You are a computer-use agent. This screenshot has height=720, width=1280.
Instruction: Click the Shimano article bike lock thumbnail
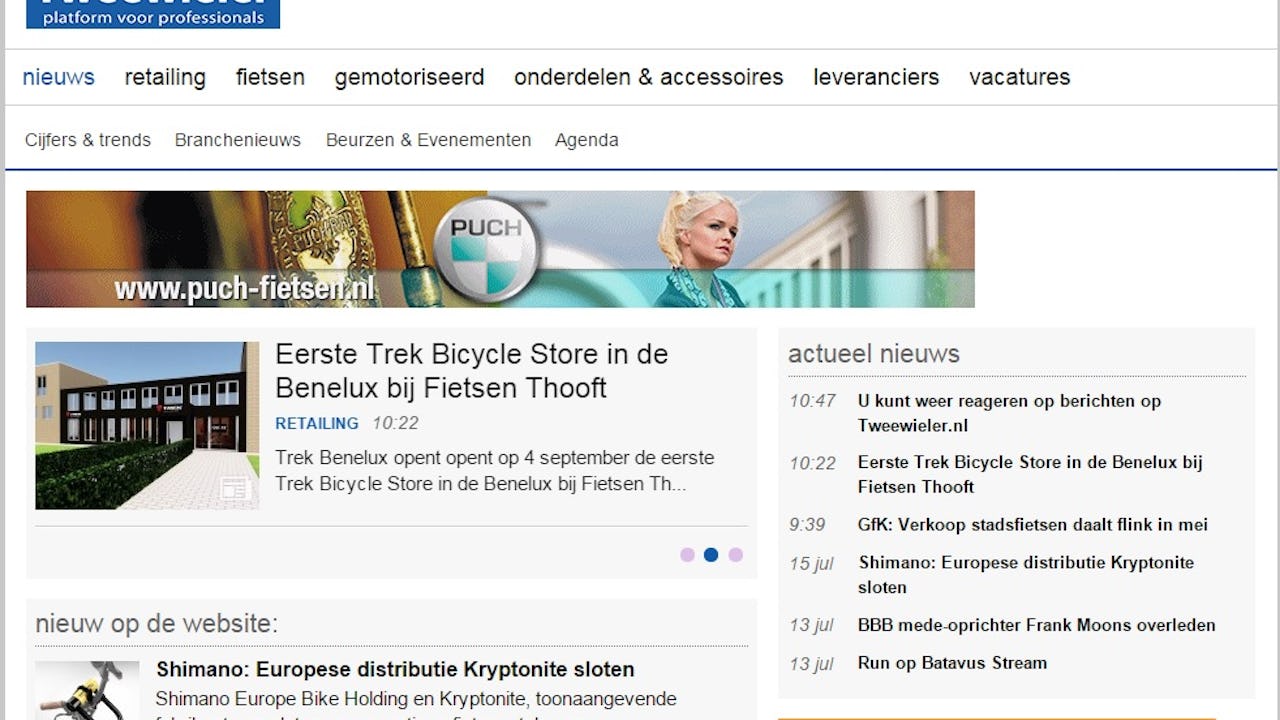(x=87, y=690)
